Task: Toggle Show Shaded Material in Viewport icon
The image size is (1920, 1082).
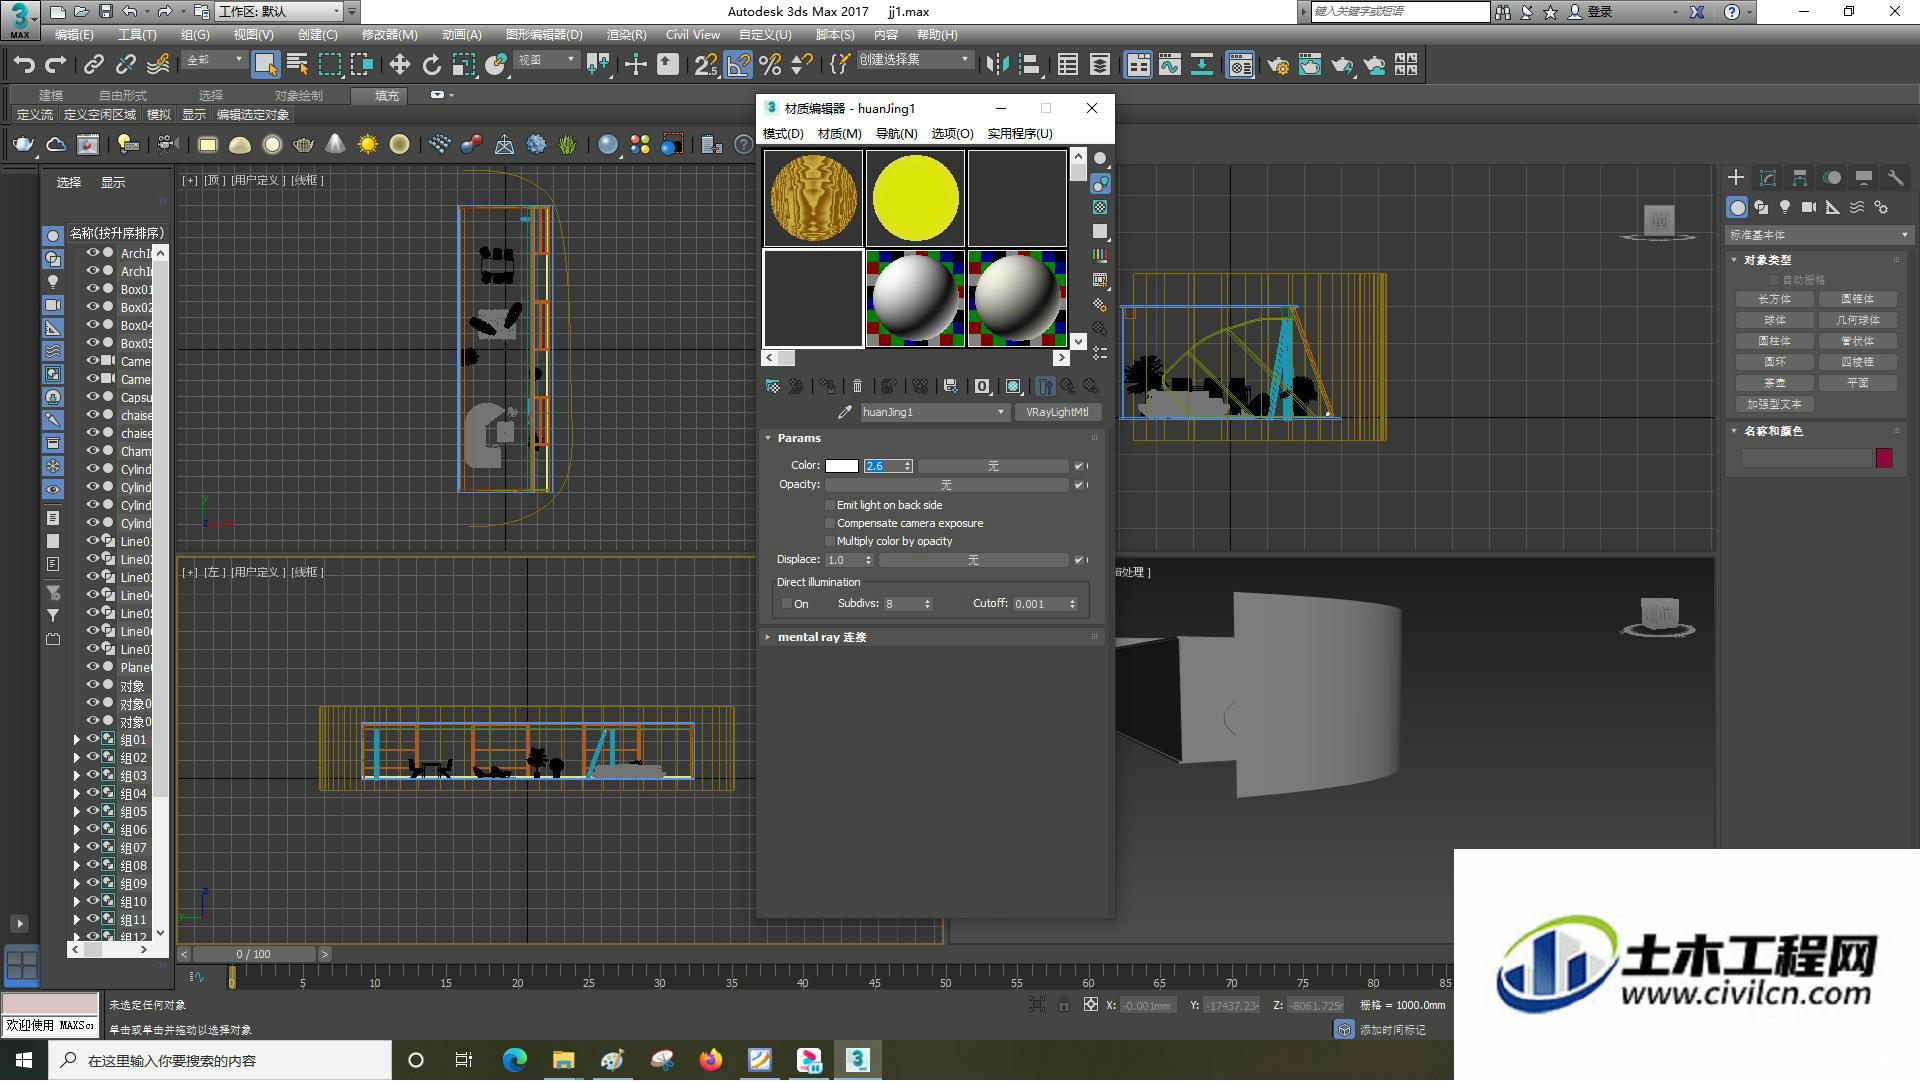Action: [x=1013, y=386]
